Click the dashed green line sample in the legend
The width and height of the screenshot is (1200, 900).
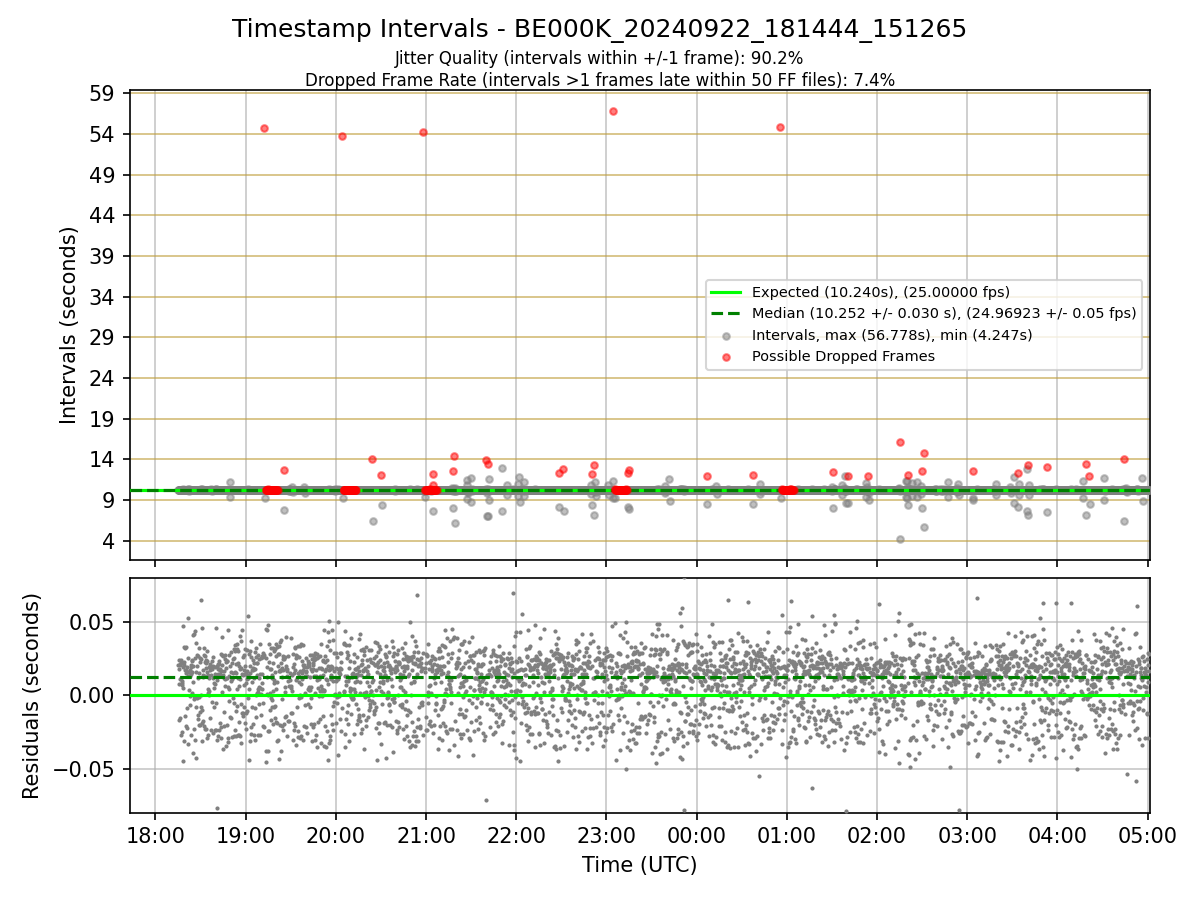coord(726,313)
